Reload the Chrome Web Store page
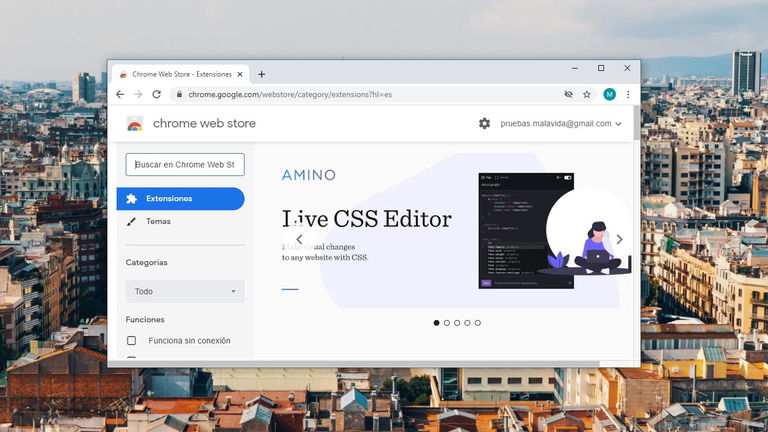This screenshot has height=432, width=768. tap(156, 95)
